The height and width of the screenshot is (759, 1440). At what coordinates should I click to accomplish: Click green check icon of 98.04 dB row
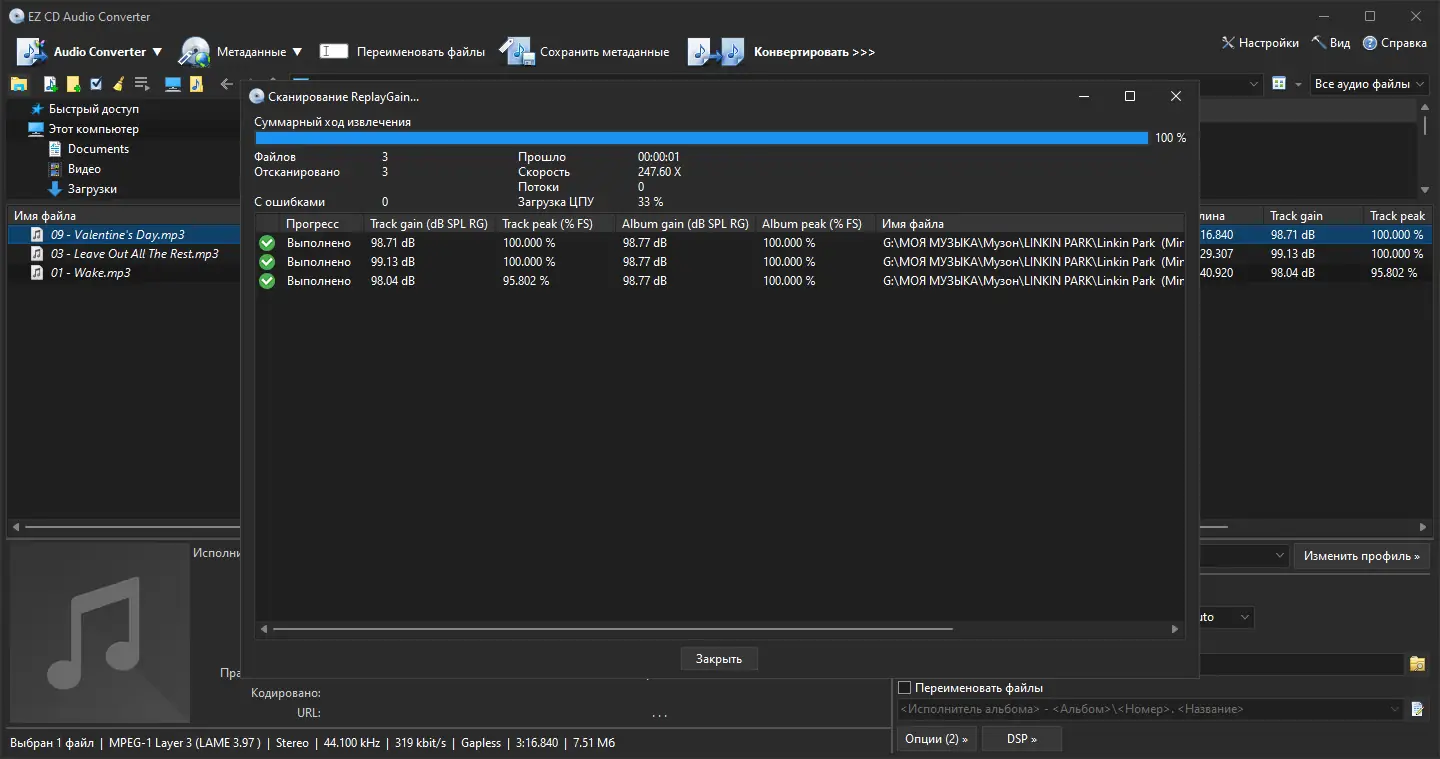coord(267,281)
